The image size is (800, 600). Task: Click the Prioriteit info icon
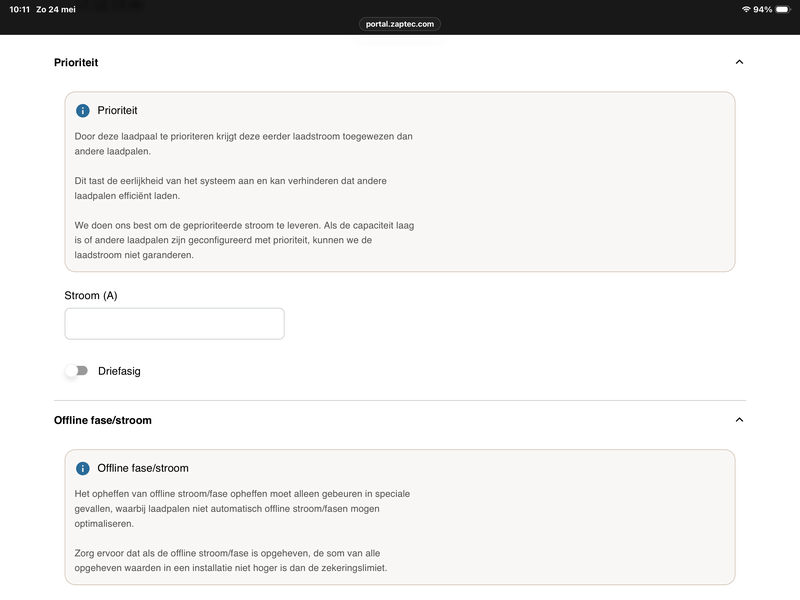click(x=83, y=111)
